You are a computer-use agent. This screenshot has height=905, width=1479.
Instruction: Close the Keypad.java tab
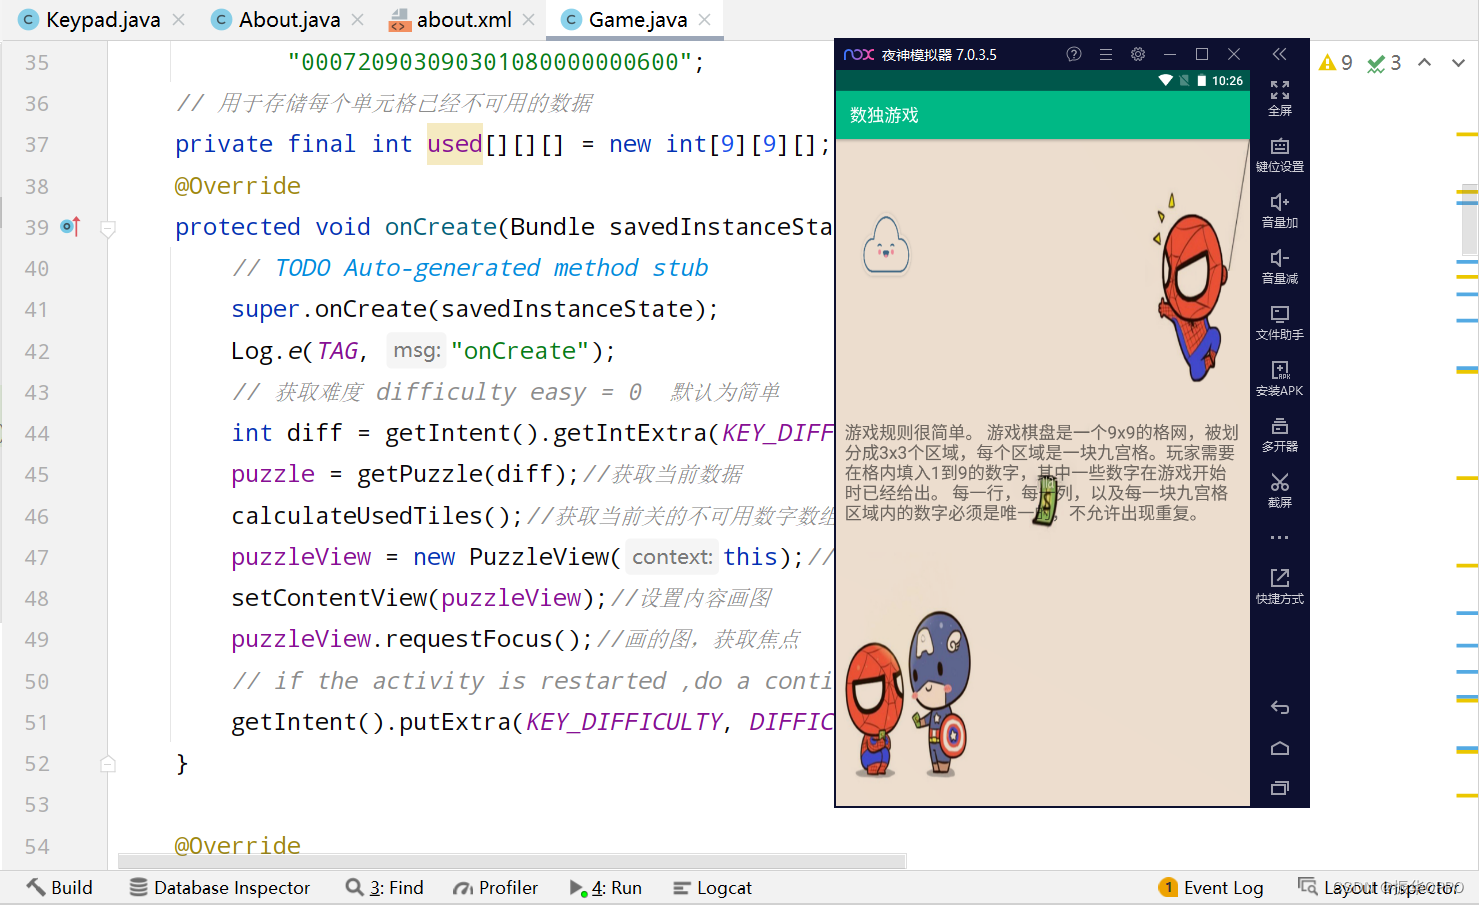coord(178,20)
